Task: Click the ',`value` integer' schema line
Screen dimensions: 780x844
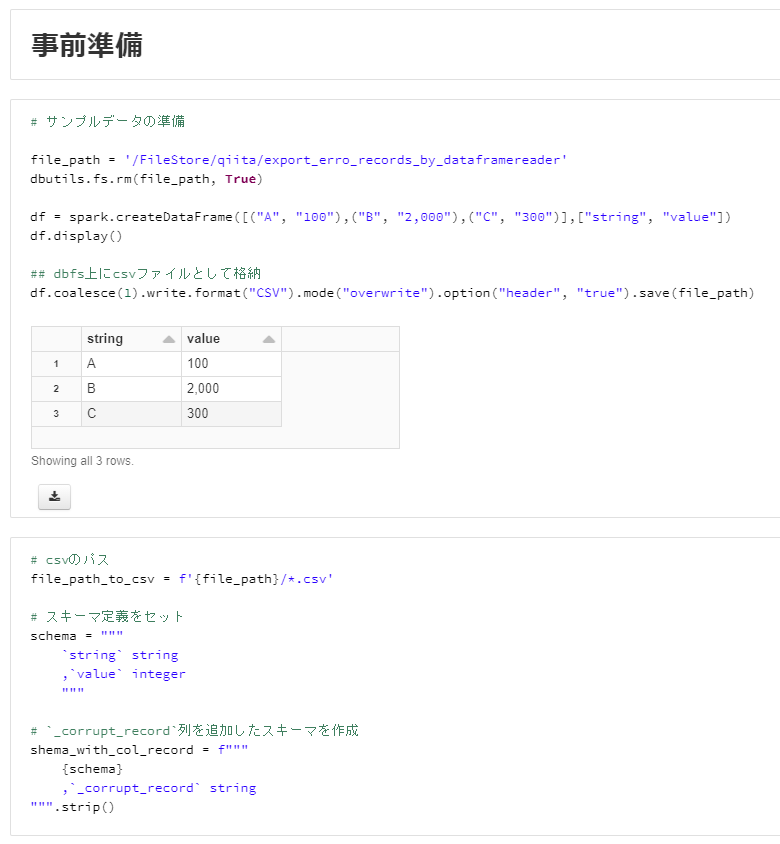Action: coord(124,674)
